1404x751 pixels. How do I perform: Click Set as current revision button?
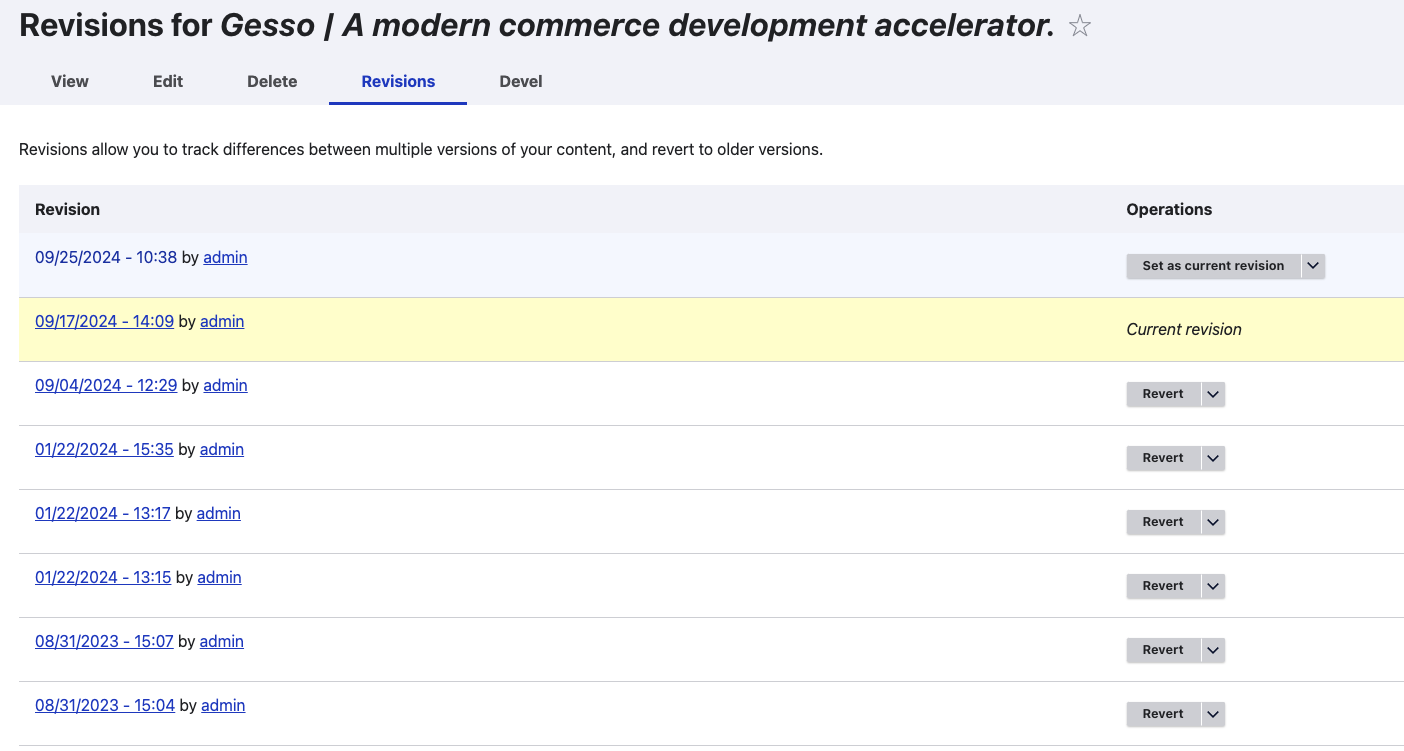pos(1213,266)
